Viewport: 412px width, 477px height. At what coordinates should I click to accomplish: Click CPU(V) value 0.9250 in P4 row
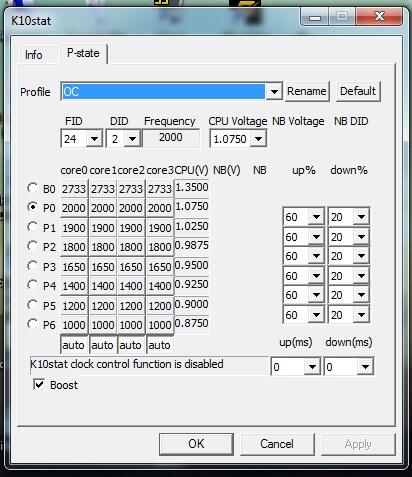192,284
